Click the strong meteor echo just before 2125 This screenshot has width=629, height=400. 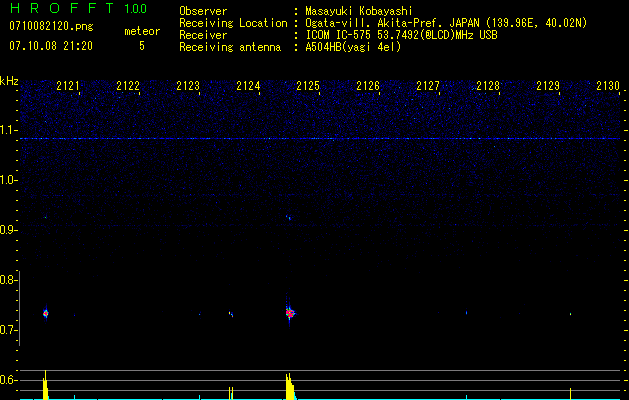290,313
